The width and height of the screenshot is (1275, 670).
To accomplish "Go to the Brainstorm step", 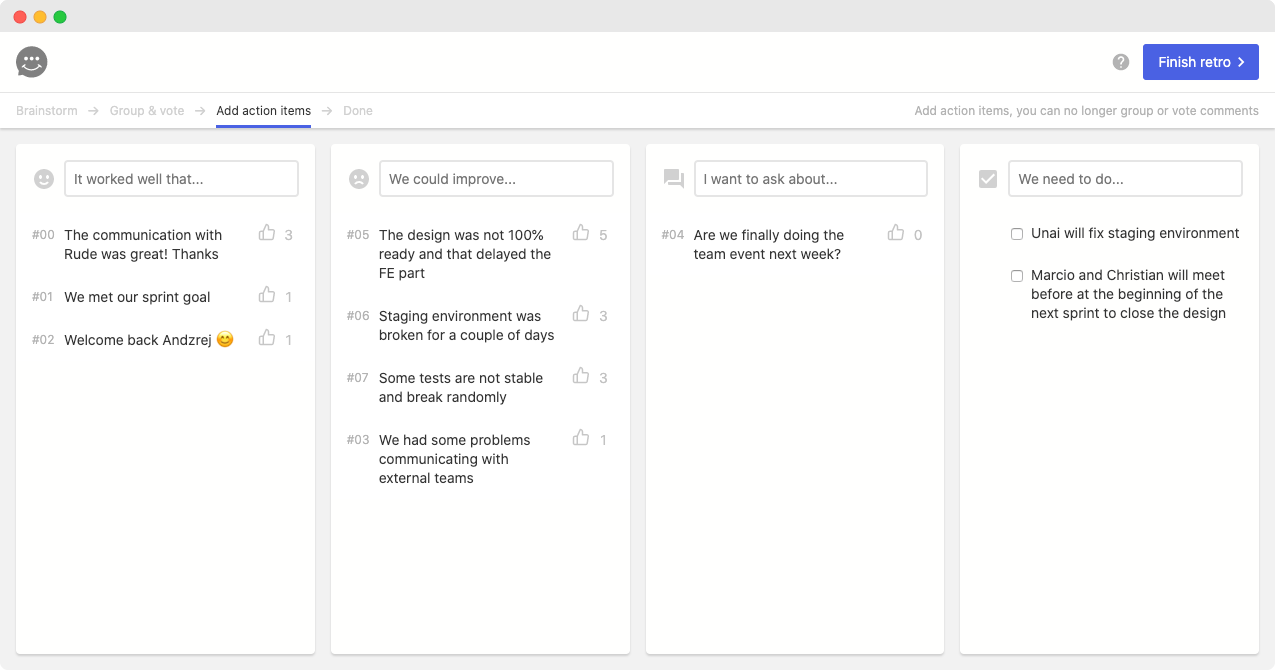I will [x=47, y=111].
